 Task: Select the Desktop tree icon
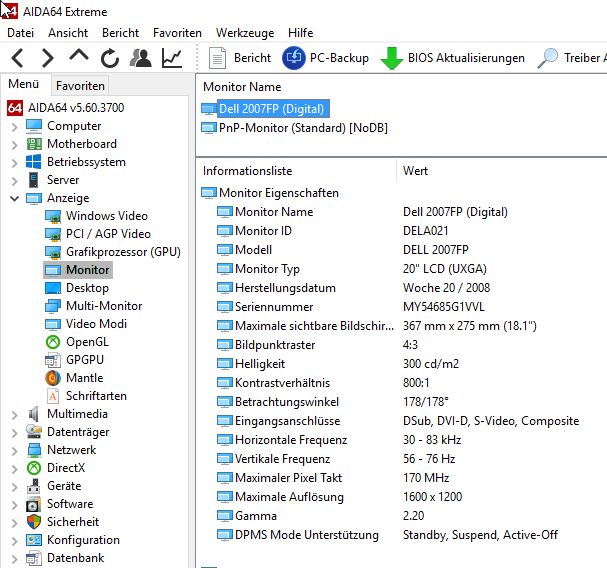53,288
